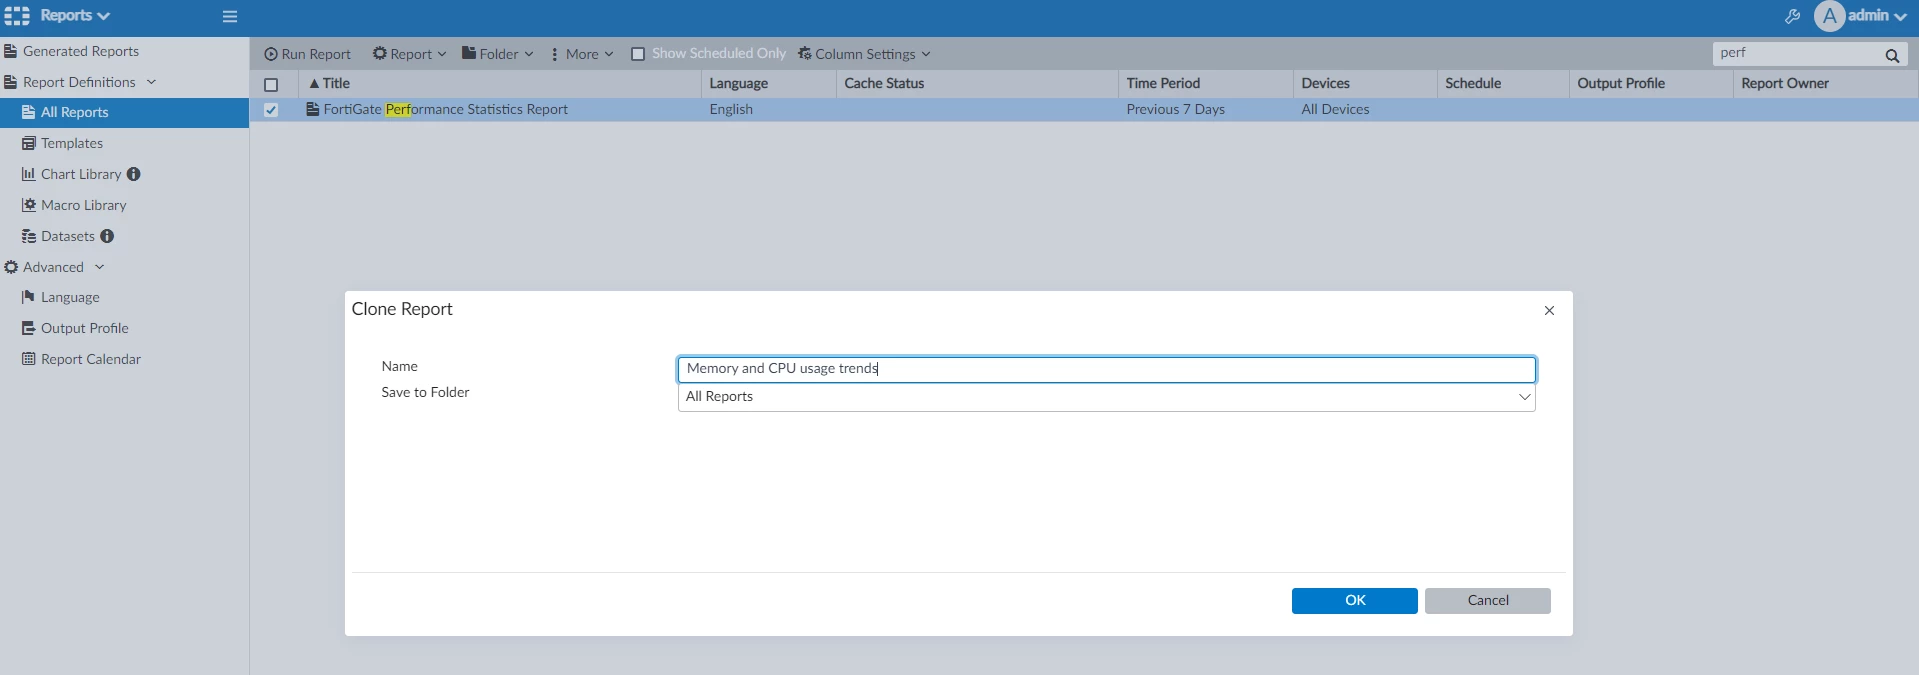Open the Datasets page
The height and width of the screenshot is (675, 1919).
(x=68, y=236)
